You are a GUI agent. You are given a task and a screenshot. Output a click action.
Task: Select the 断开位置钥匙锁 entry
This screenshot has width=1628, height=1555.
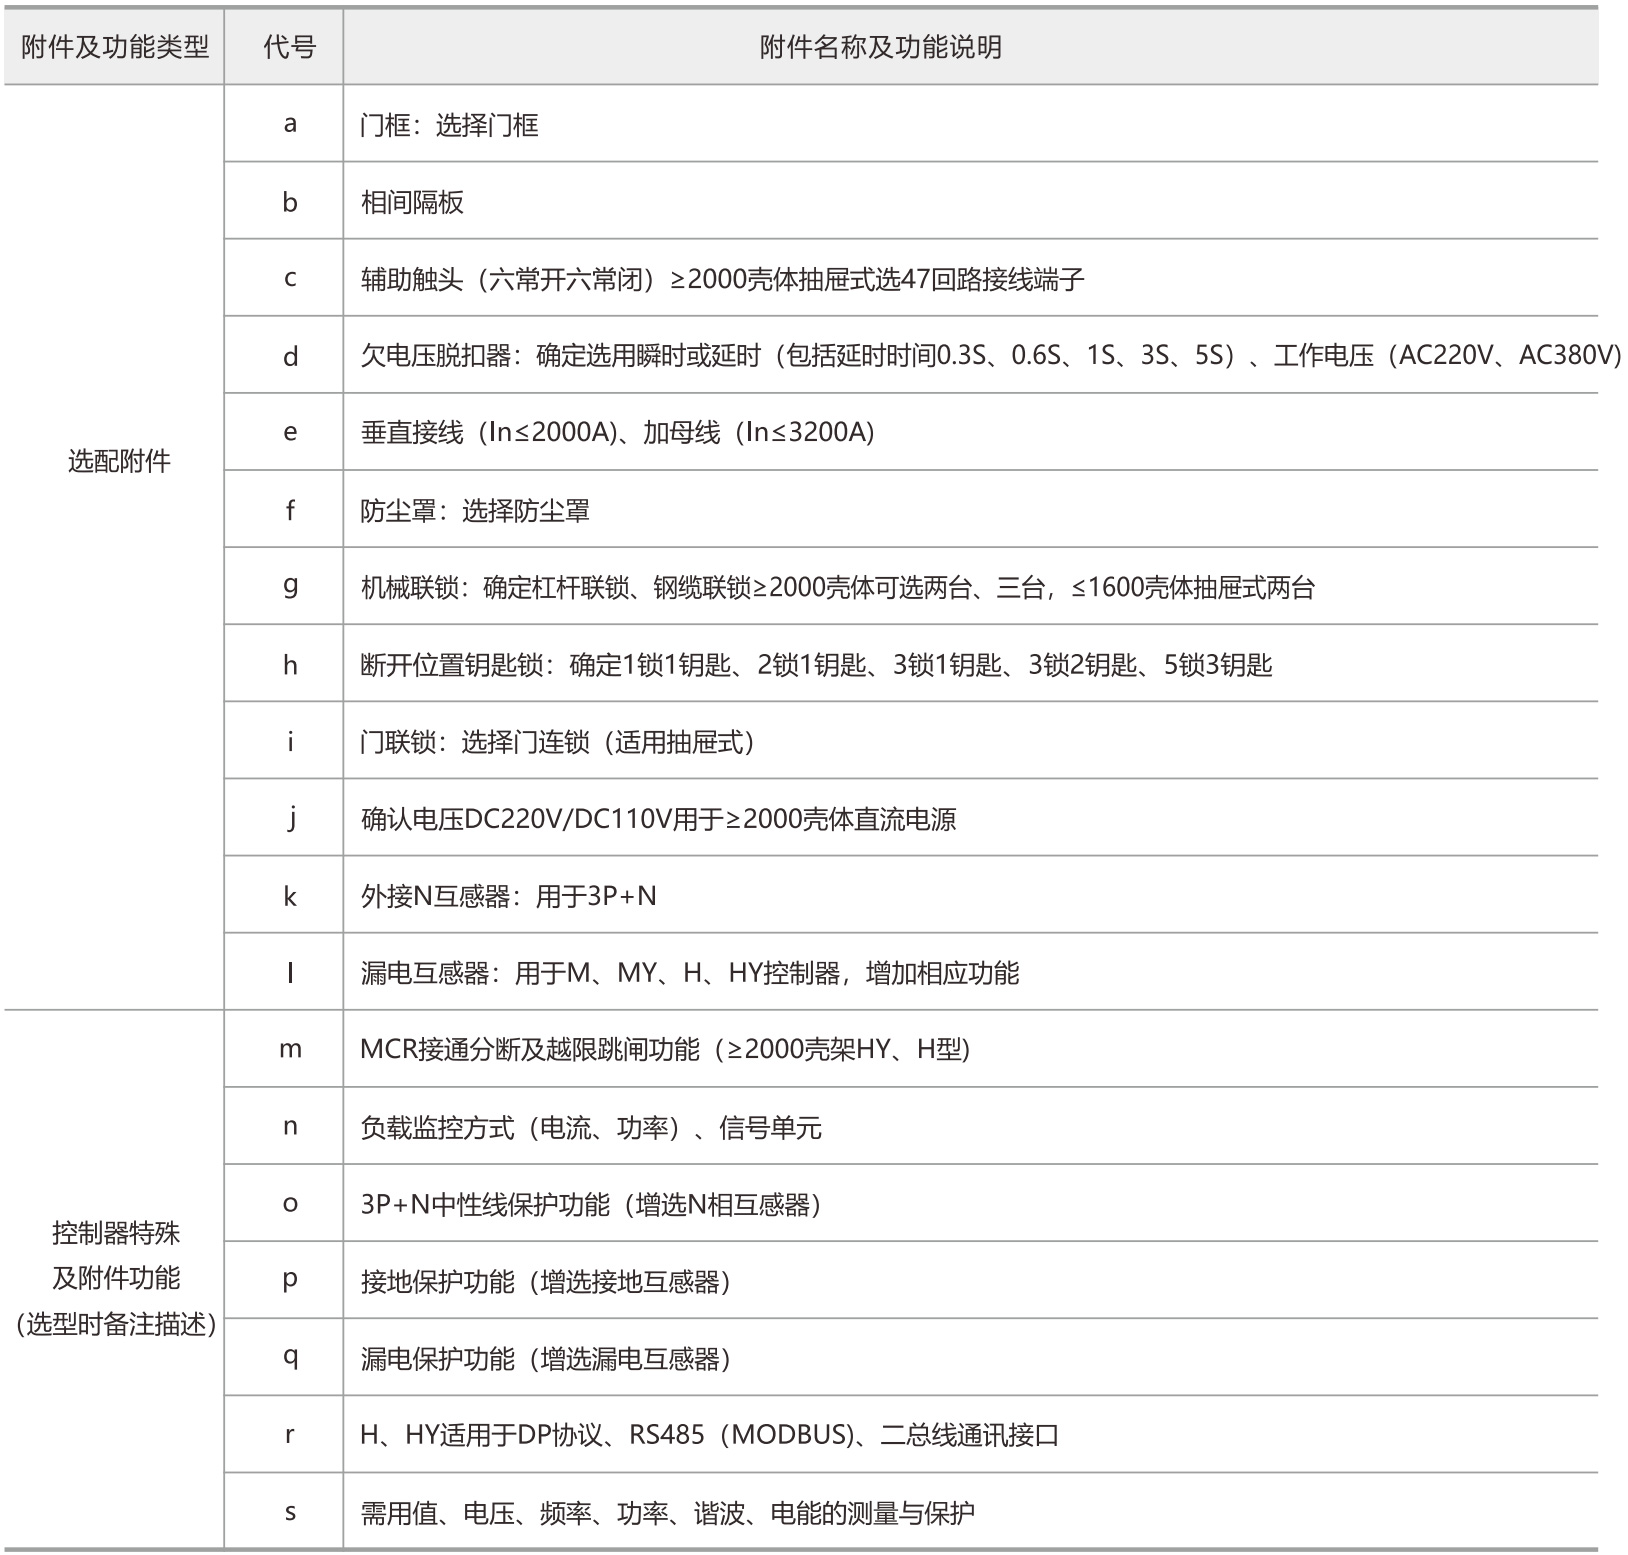tap(816, 665)
